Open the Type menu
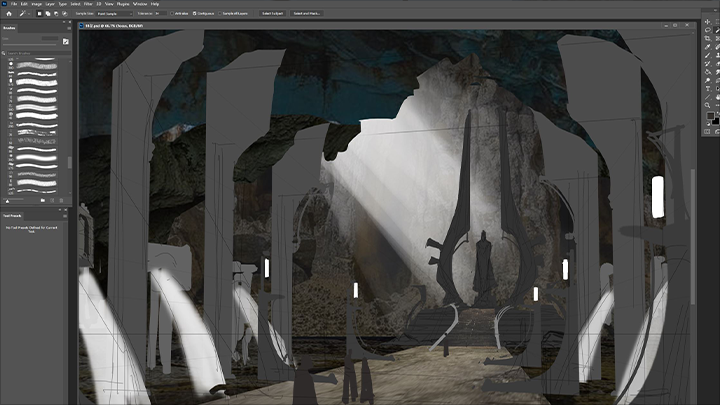The image size is (720, 405). 62,4
